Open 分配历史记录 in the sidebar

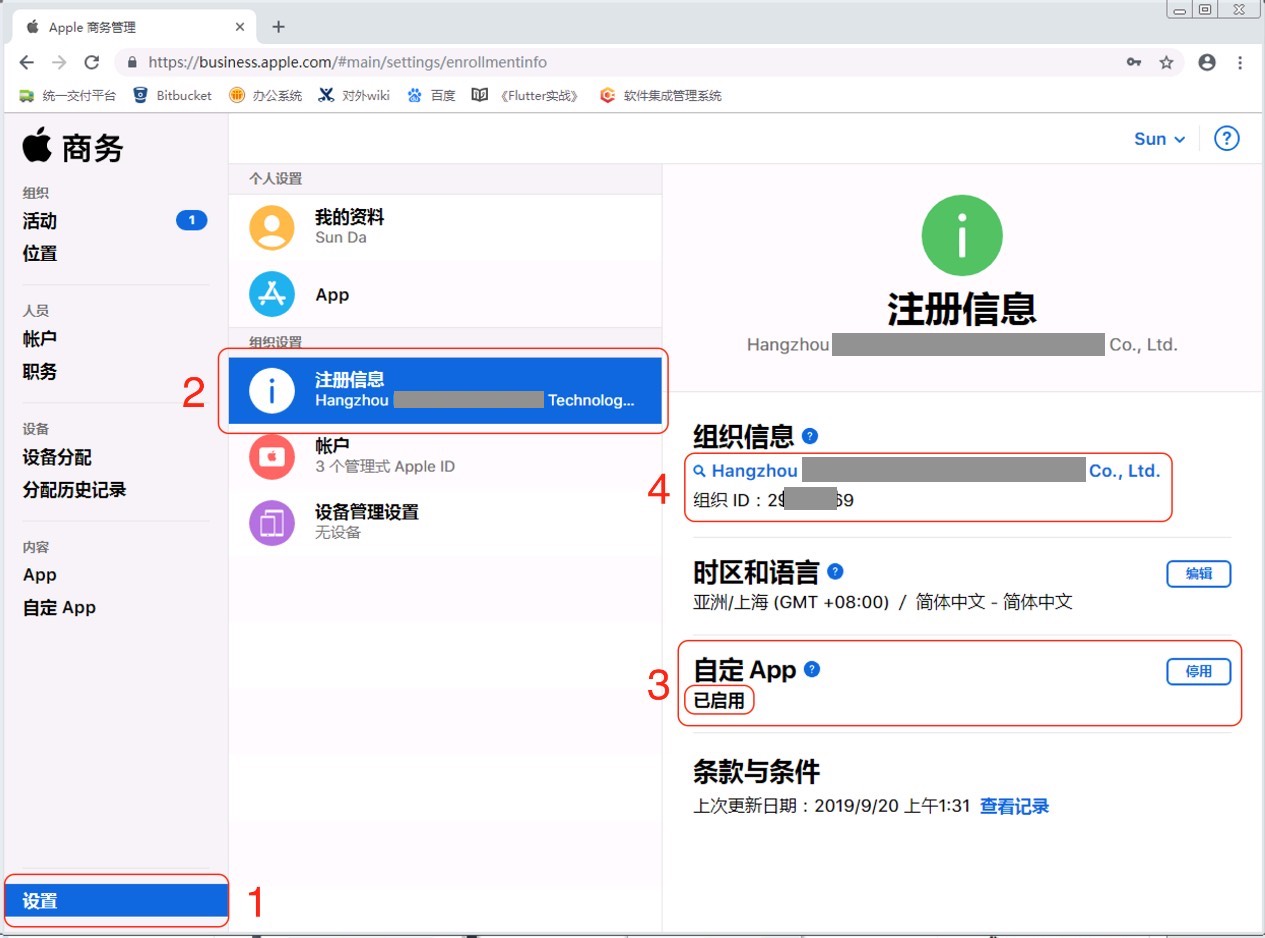tap(75, 490)
